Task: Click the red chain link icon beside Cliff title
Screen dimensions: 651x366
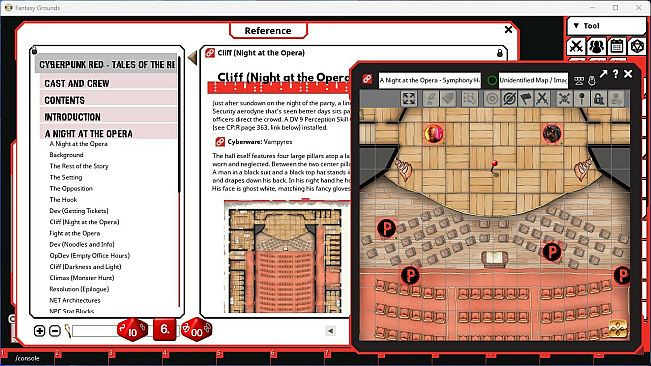Action: [x=210, y=53]
